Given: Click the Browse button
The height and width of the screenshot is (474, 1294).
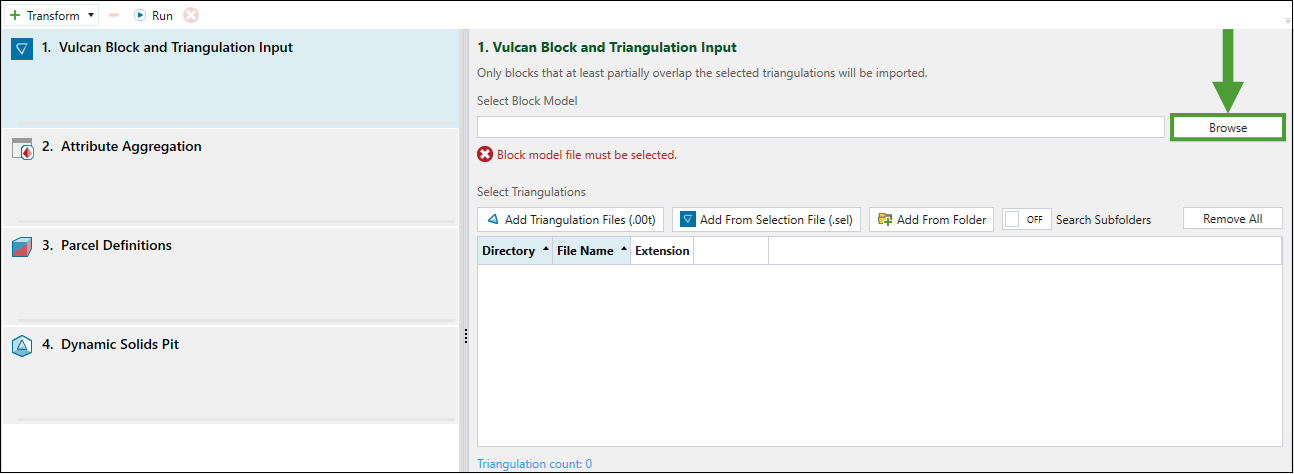Looking at the screenshot, I should coord(1227,128).
